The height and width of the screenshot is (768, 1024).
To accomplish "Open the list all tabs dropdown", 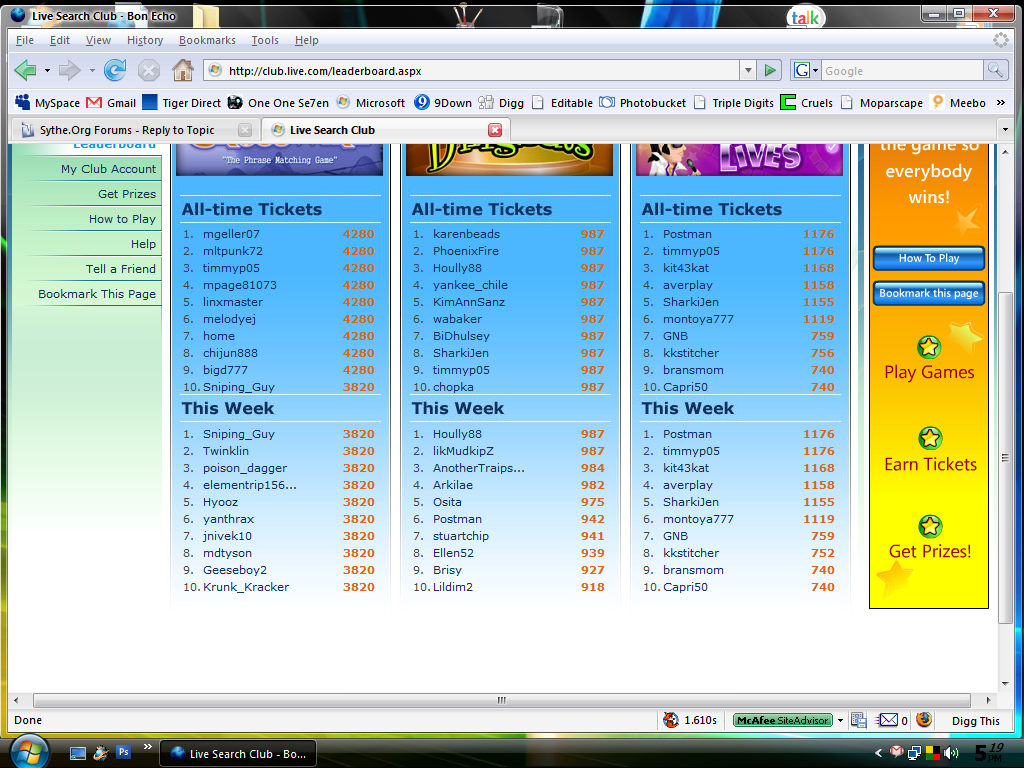I will (x=1005, y=129).
